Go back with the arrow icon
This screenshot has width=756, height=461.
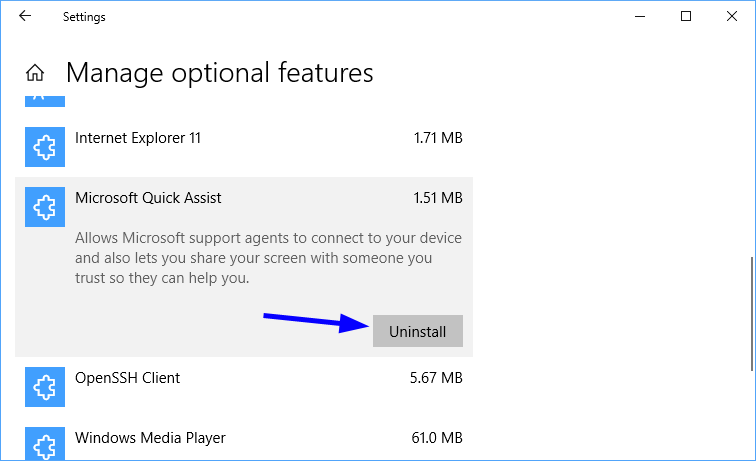pyautogui.click(x=25, y=16)
